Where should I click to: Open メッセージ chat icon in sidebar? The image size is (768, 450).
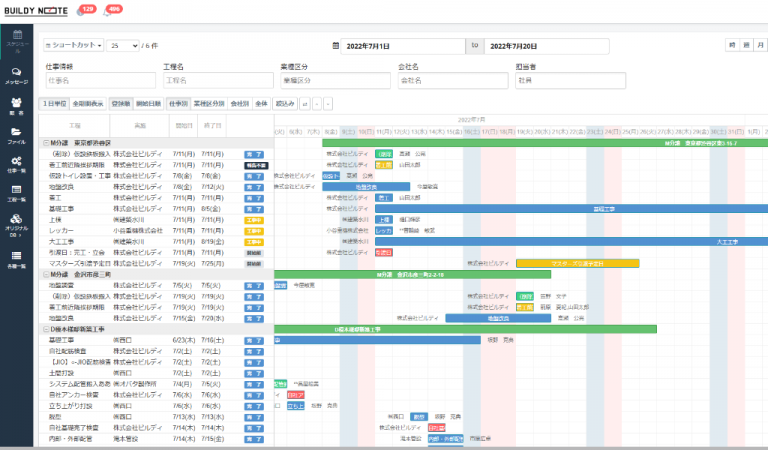coord(17,72)
